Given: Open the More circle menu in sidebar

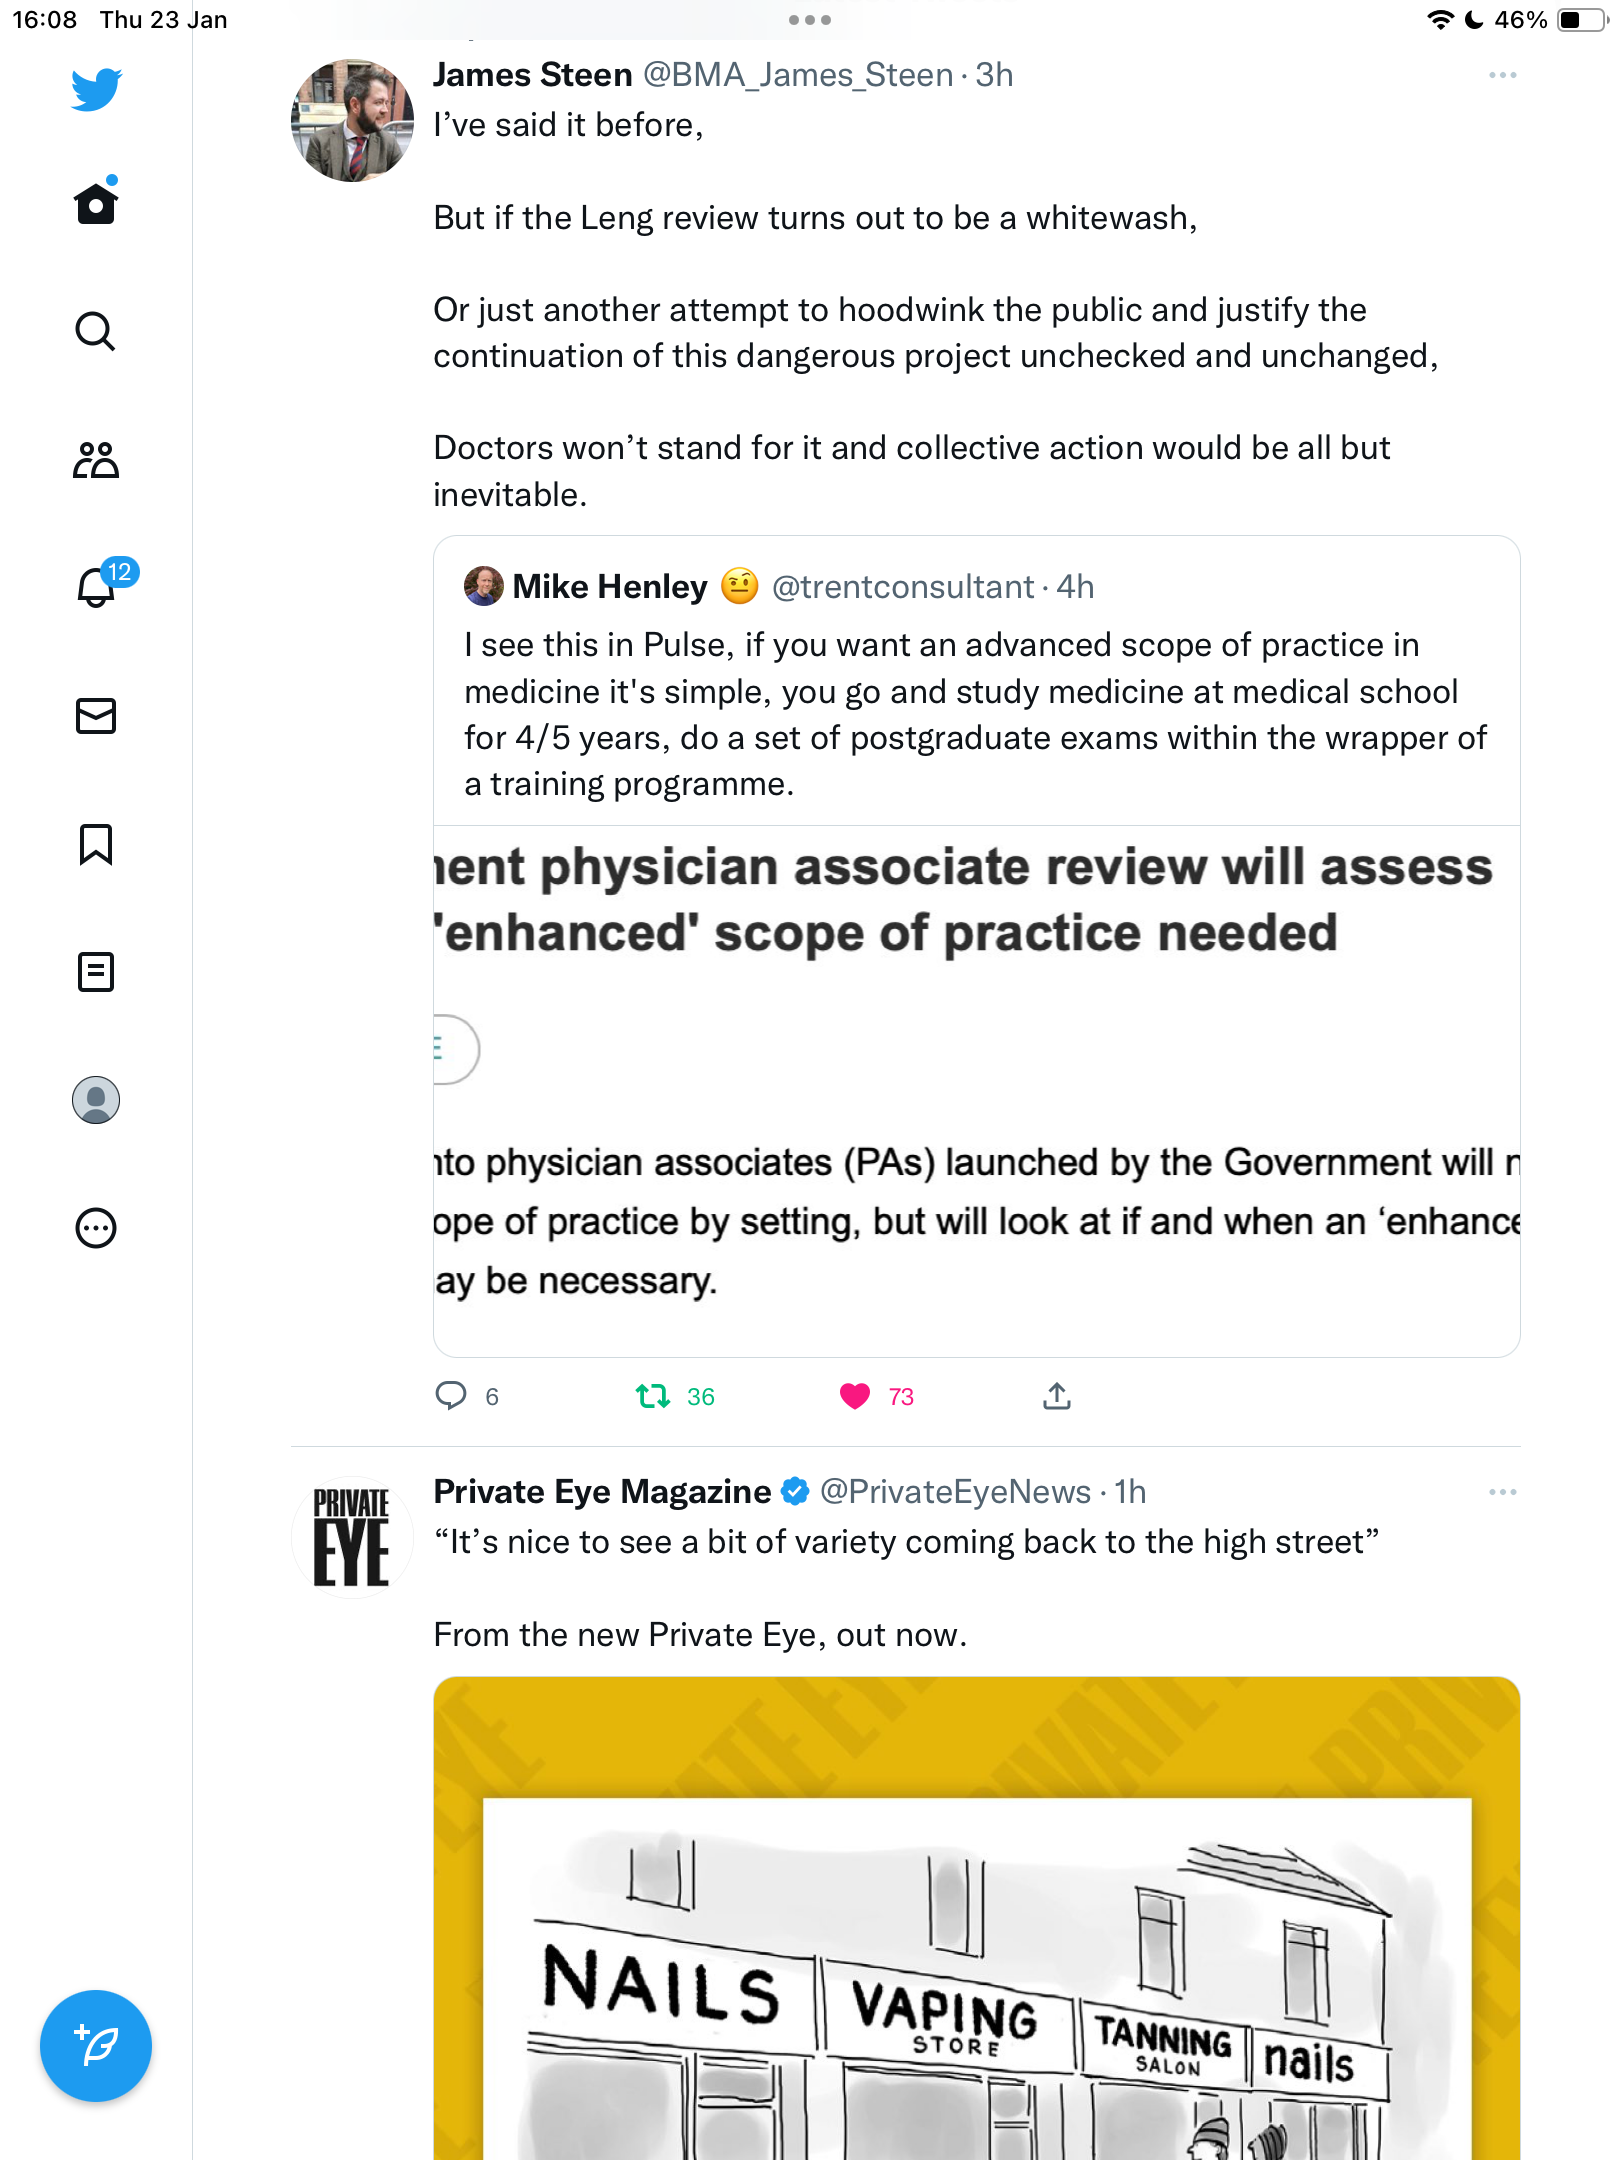Looking at the screenshot, I should point(96,1228).
